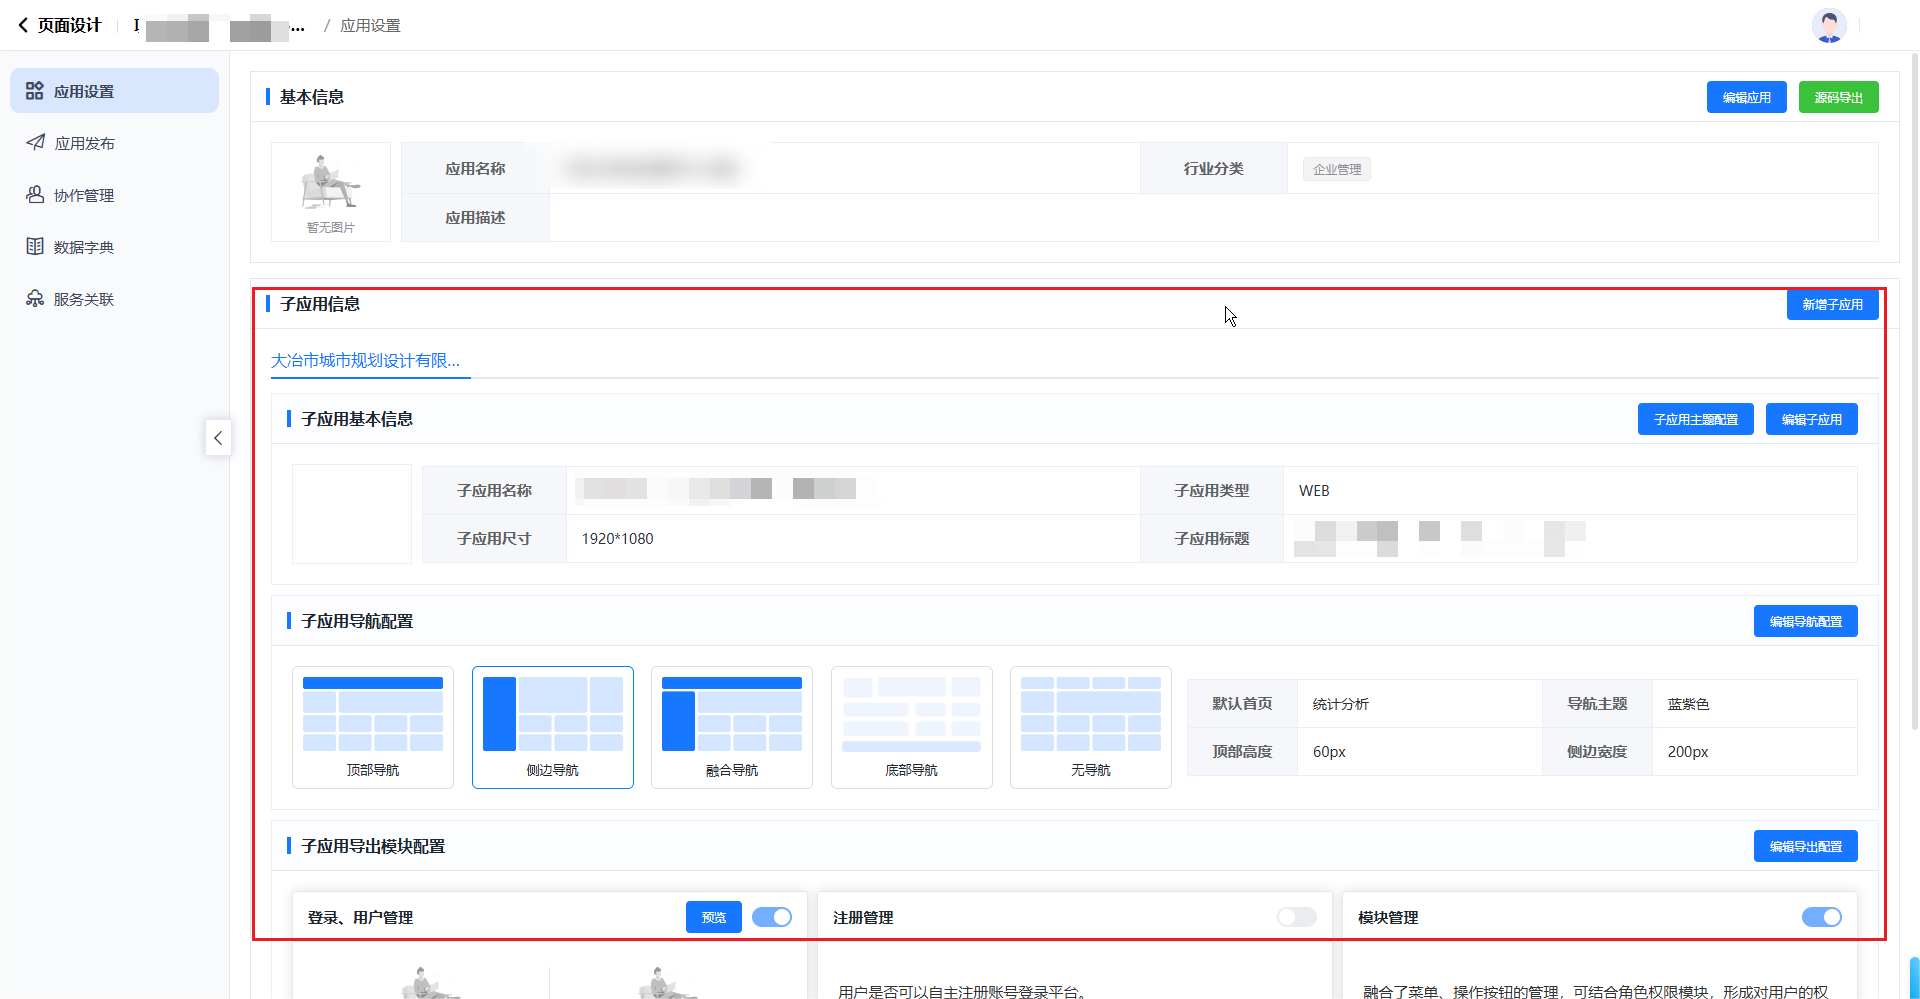Click the 编辑应用 button
This screenshot has width=1920, height=999.
[x=1746, y=97]
